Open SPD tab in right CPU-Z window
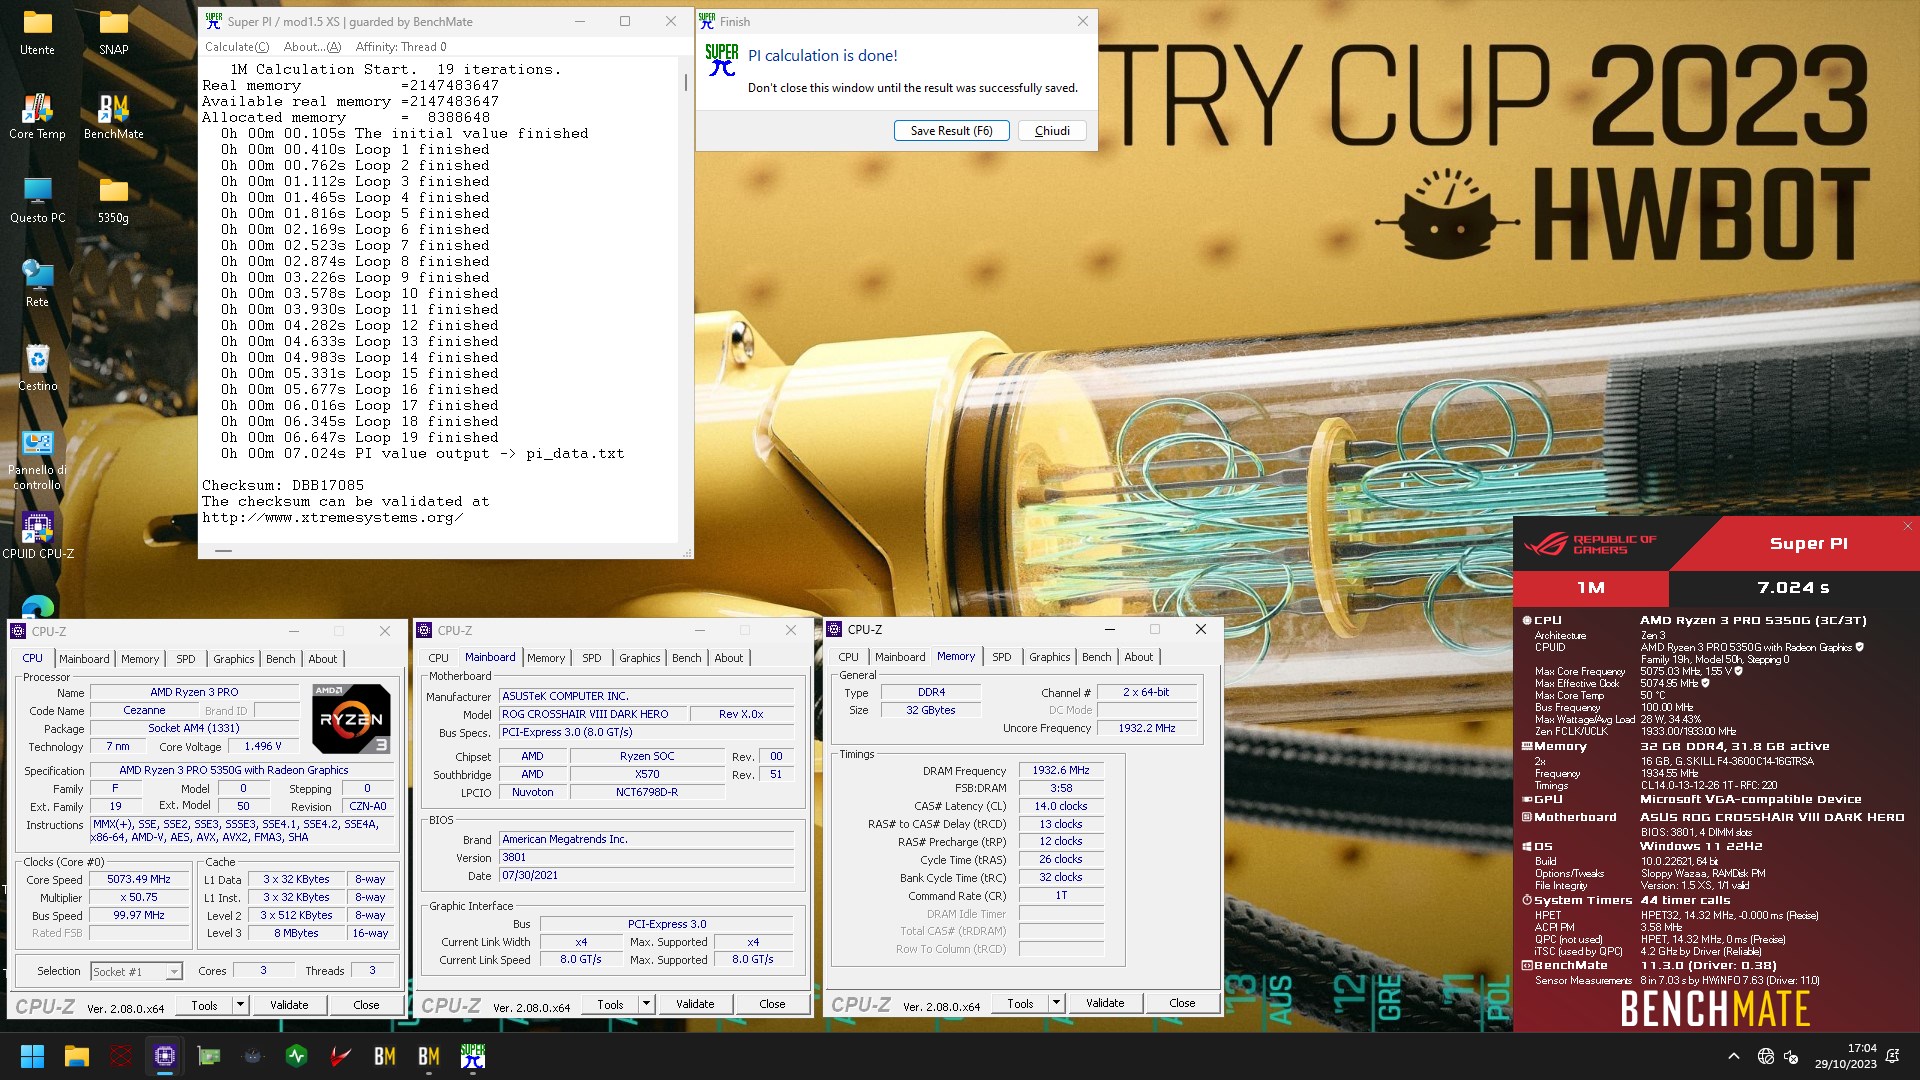Image resolution: width=1920 pixels, height=1080 pixels. point(1002,657)
